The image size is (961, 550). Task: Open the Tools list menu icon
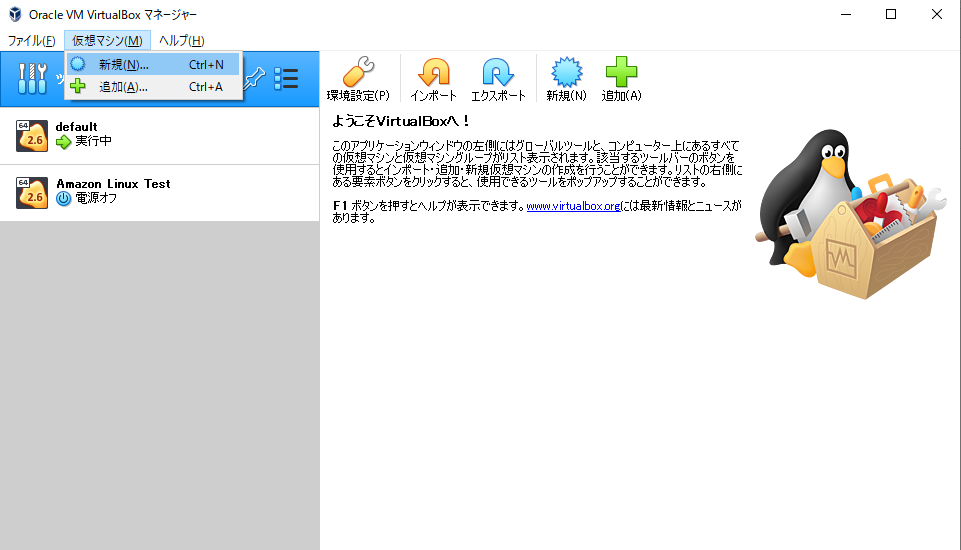click(286, 78)
